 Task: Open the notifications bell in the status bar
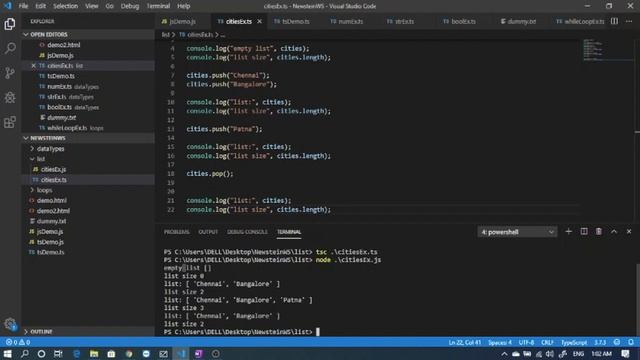(631, 342)
